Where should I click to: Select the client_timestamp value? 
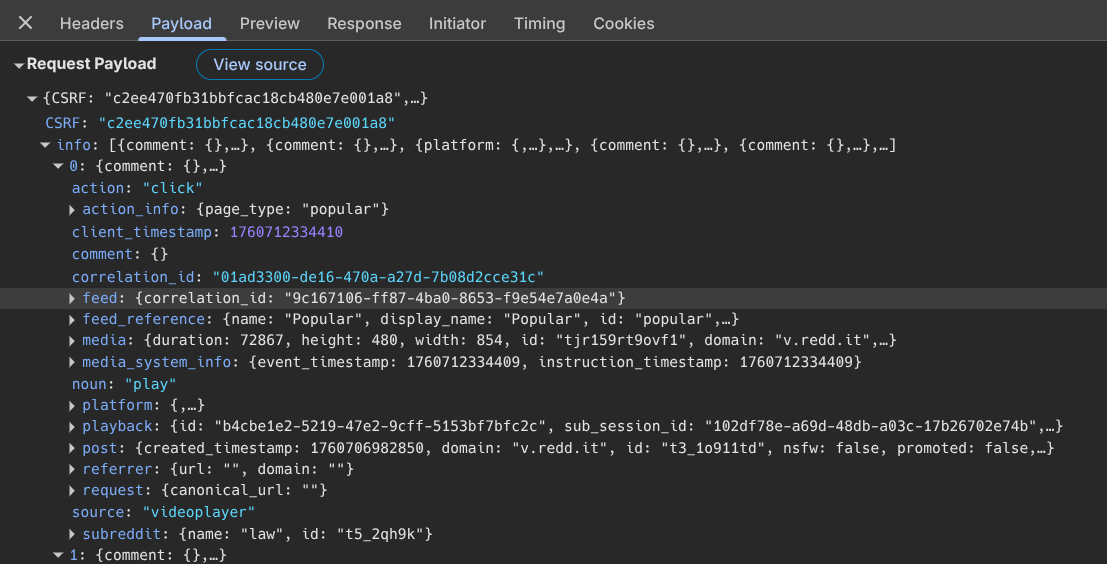[286, 232]
